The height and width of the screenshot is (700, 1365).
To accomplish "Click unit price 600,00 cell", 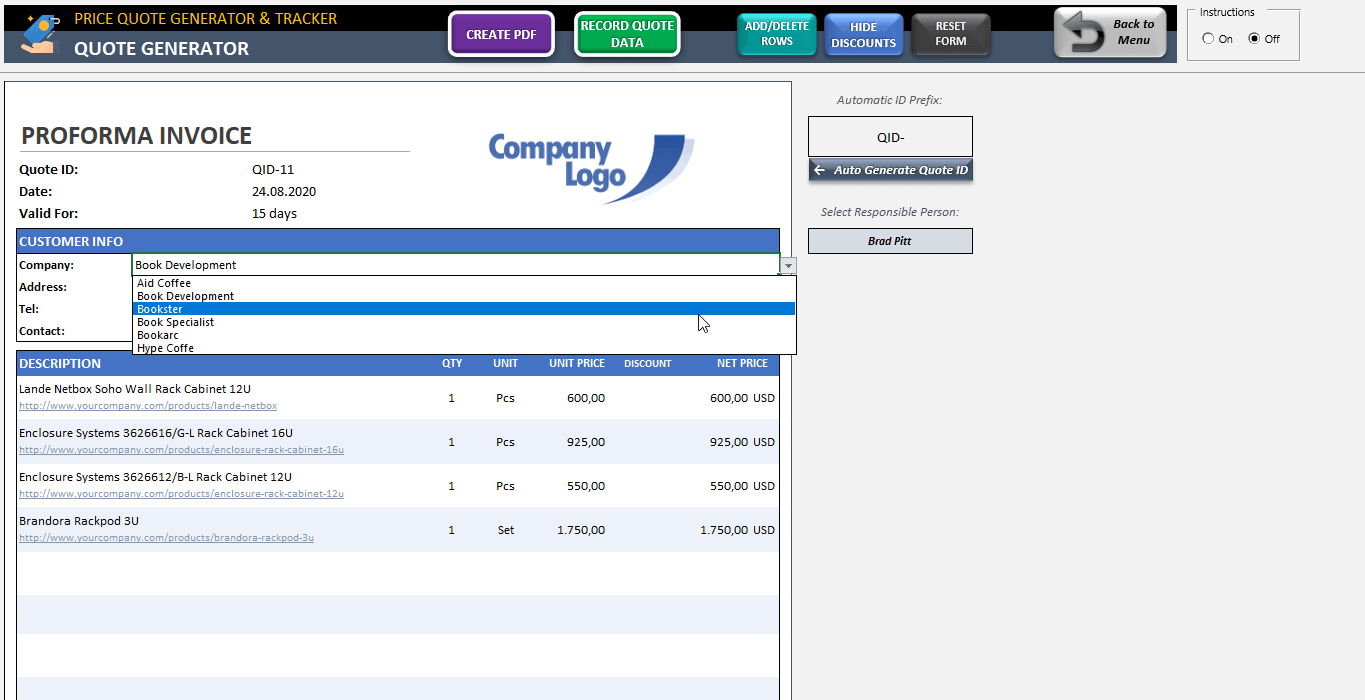I will [586, 398].
